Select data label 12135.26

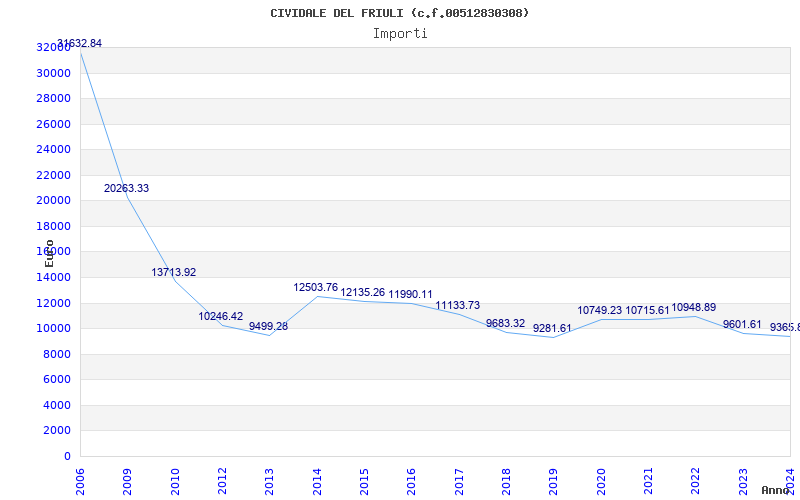(363, 292)
